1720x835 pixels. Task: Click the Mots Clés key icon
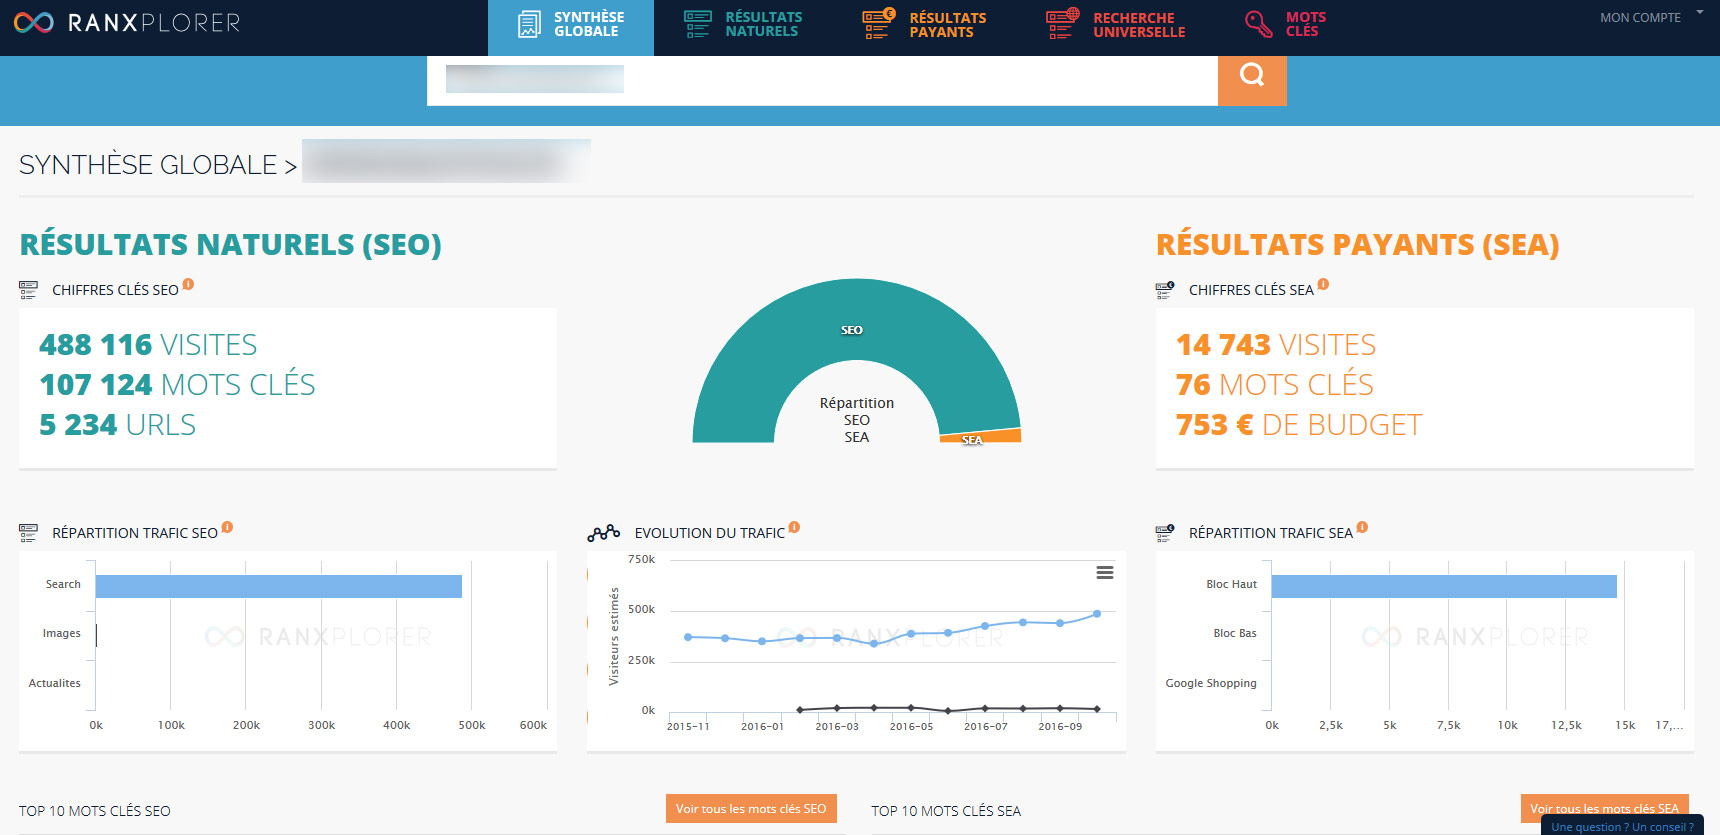pos(1258,24)
